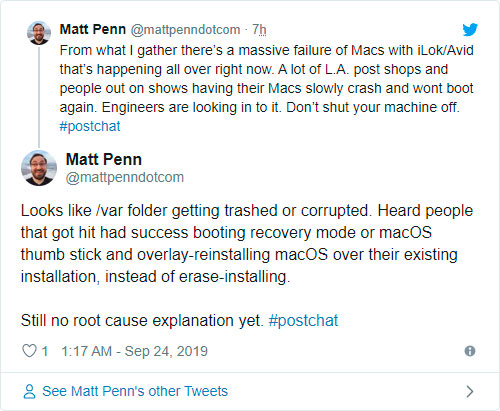Viewport: 500px width, 411px height.
Task: Click the like count number 1
Action: (x=45, y=351)
